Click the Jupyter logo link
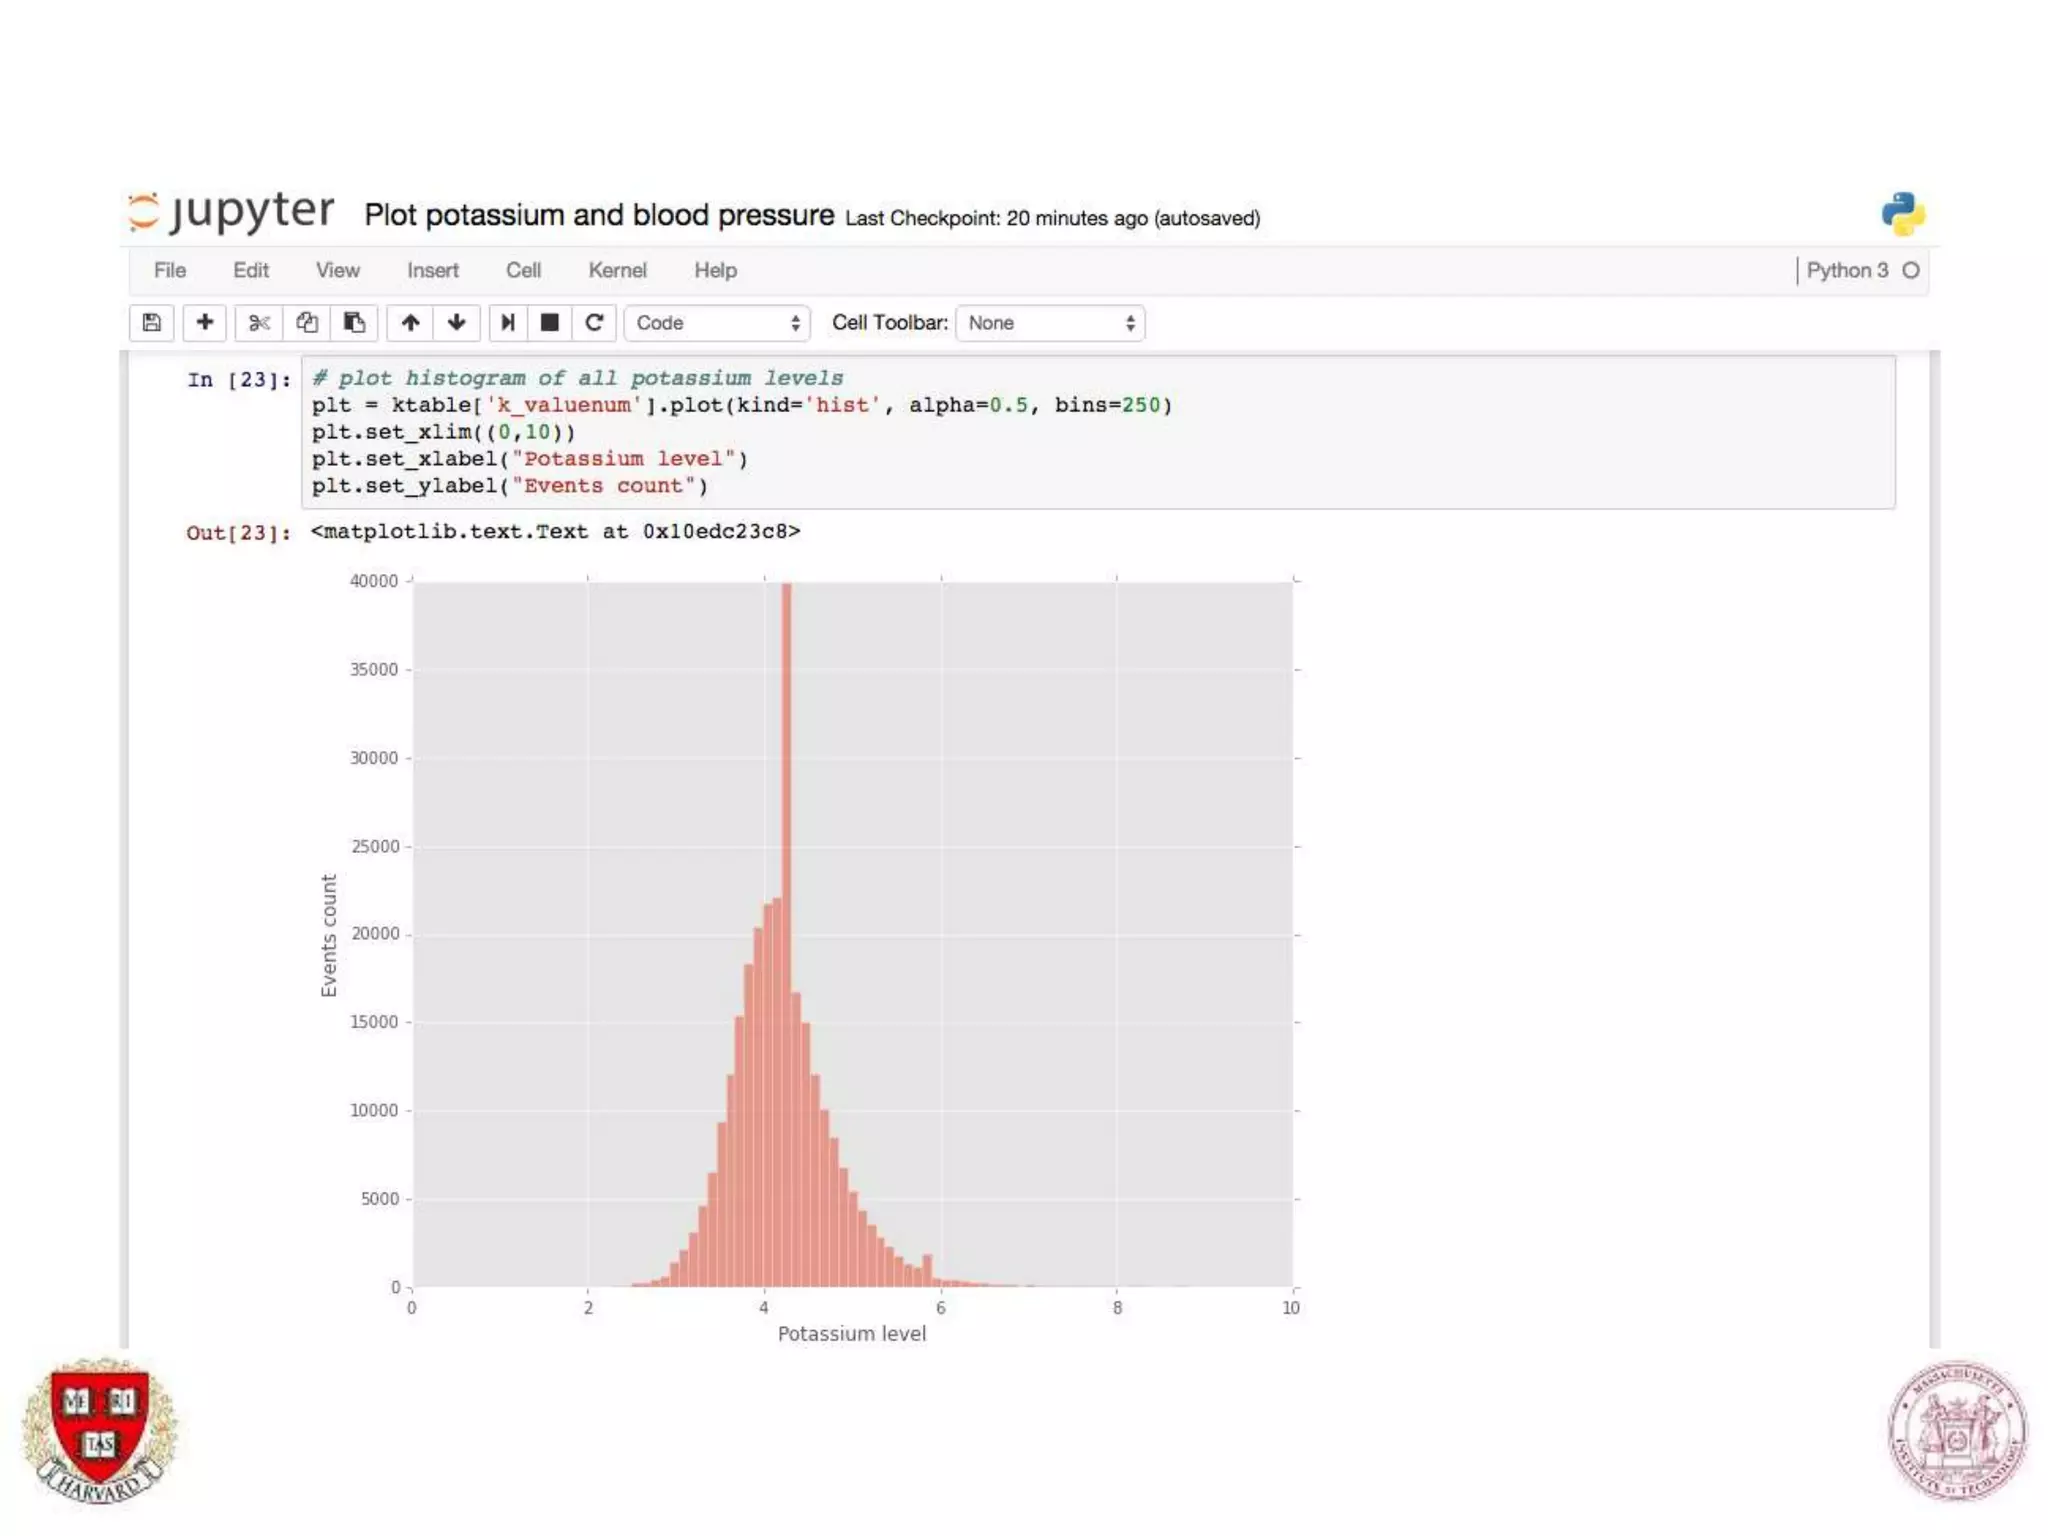The width and height of the screenshot is (2048, 1536). click(232, 212)
